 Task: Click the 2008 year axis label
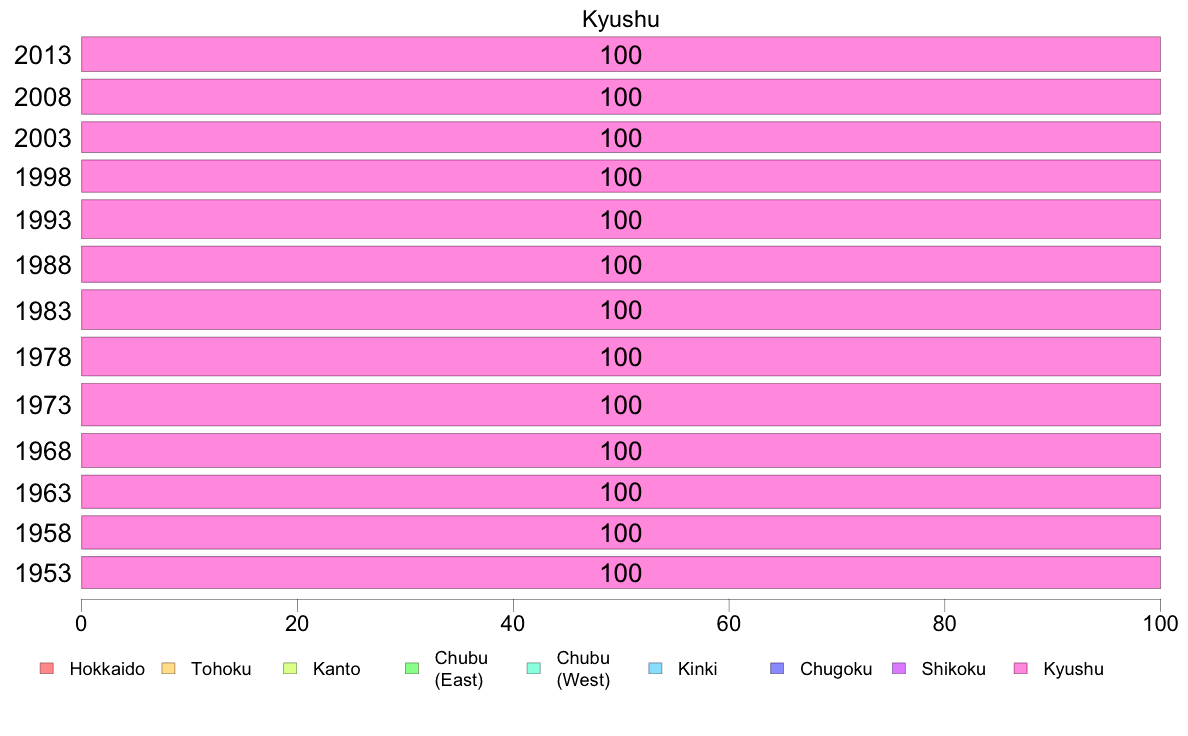(x=43, y=97)
